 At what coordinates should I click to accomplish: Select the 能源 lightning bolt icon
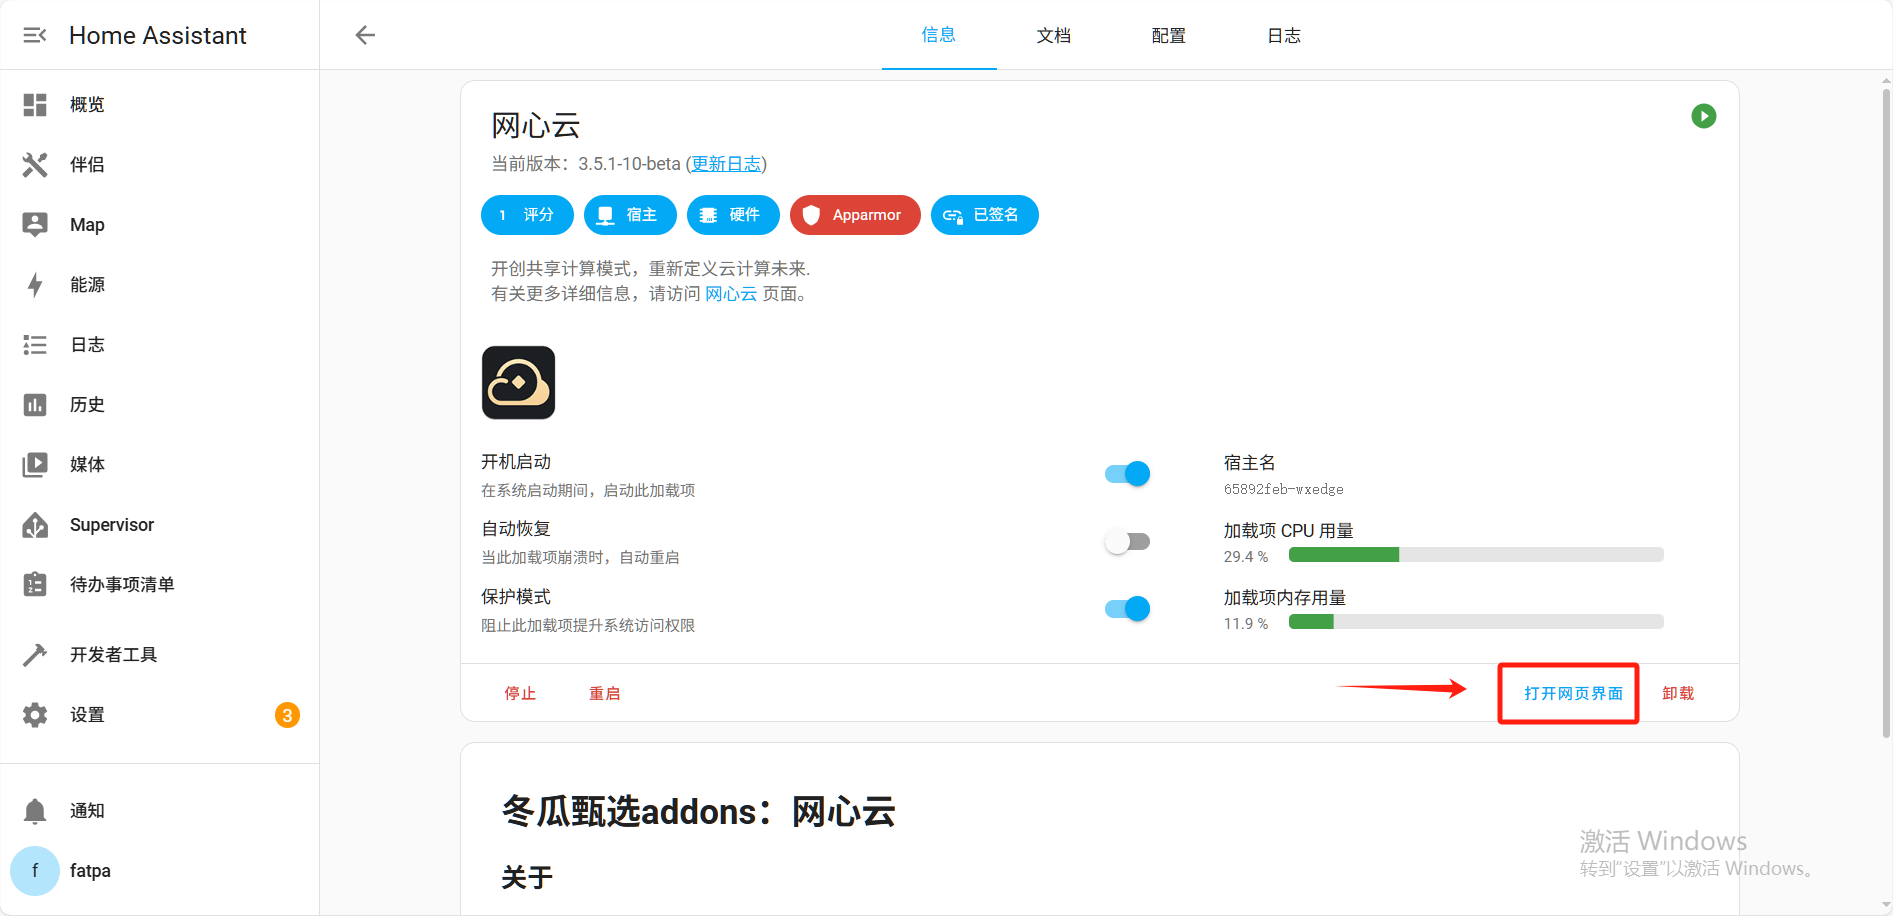click(x=35, y=285)
